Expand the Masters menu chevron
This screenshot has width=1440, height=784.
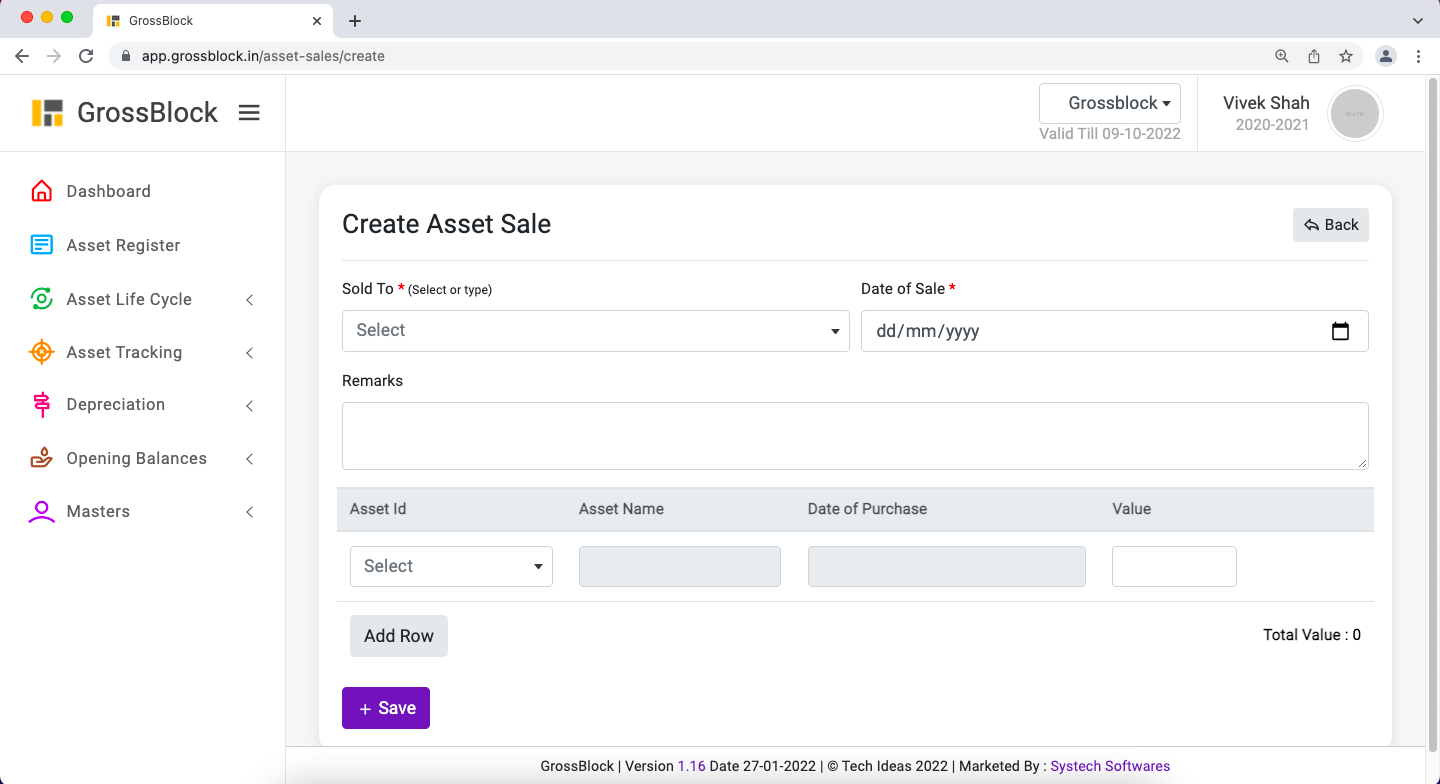click(250, 512)
